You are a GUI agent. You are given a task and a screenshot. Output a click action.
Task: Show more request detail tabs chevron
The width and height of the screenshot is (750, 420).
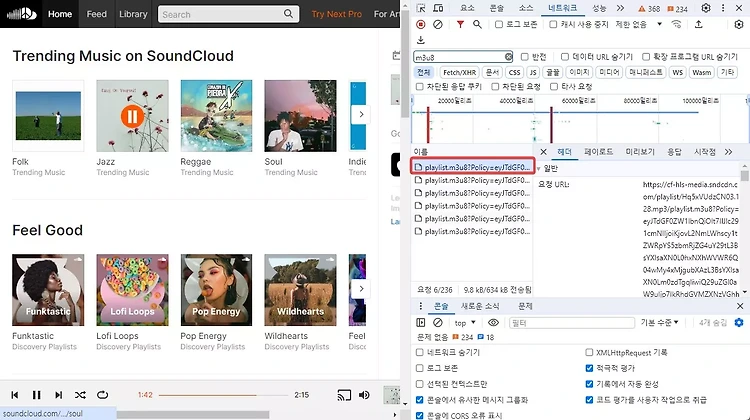pos(728,152)
